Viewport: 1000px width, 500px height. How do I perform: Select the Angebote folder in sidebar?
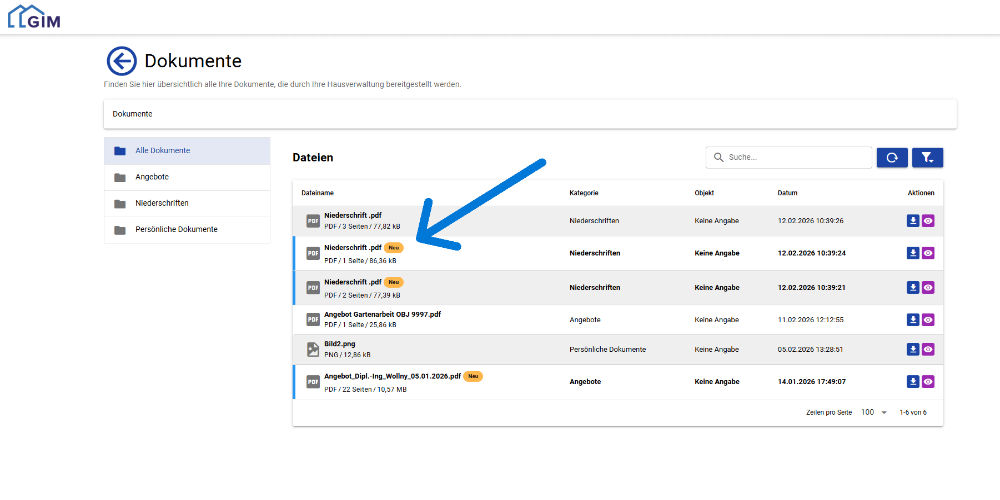[152, 177]
